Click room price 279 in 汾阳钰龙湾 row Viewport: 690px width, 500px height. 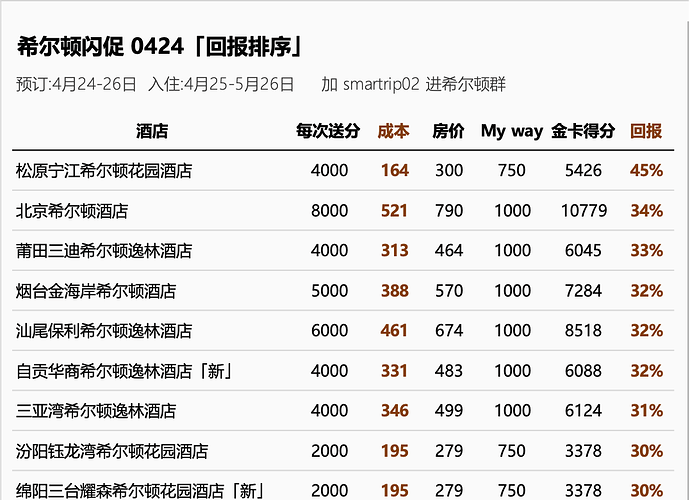(x=449, y=451)
